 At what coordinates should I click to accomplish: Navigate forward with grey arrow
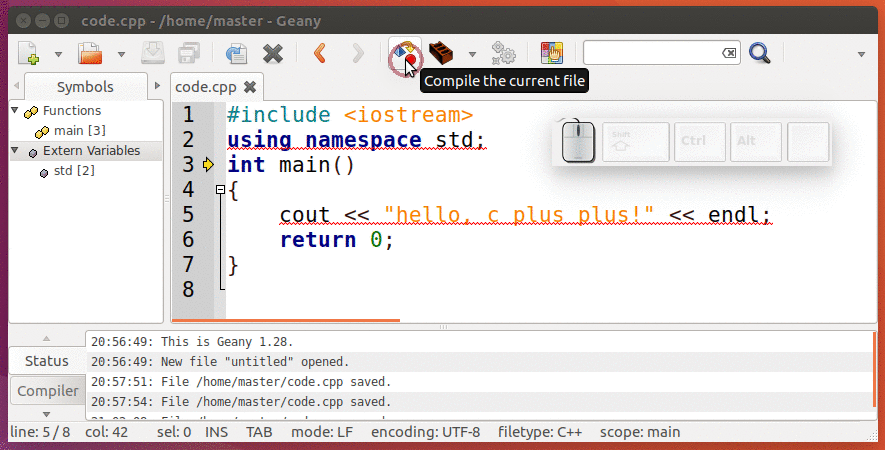358,53
